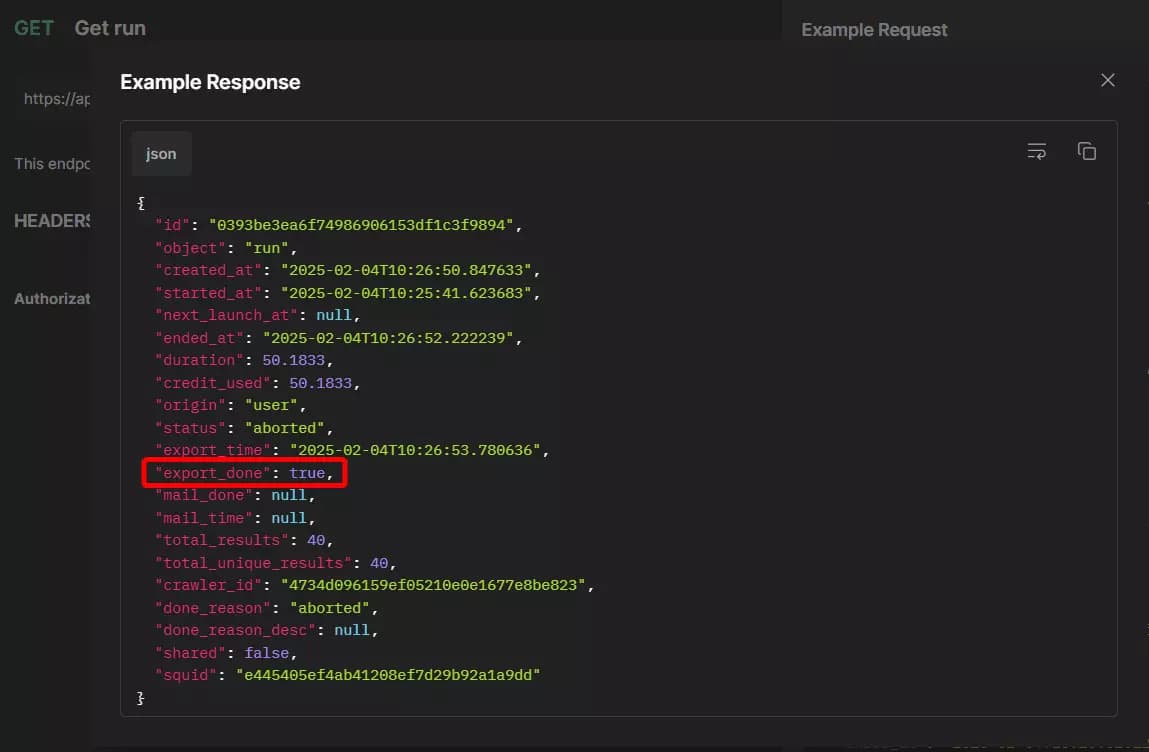This screenshot has width=1149, height=752.
Task: Click the "origin": "user" line
Action: click(x=230, y=405)
